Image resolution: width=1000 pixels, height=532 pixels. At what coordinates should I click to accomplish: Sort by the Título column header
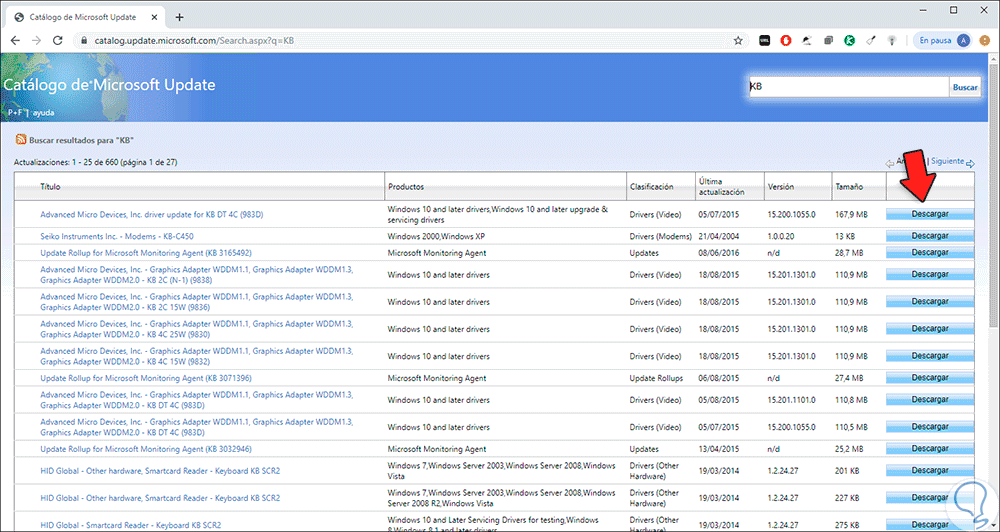50,187
